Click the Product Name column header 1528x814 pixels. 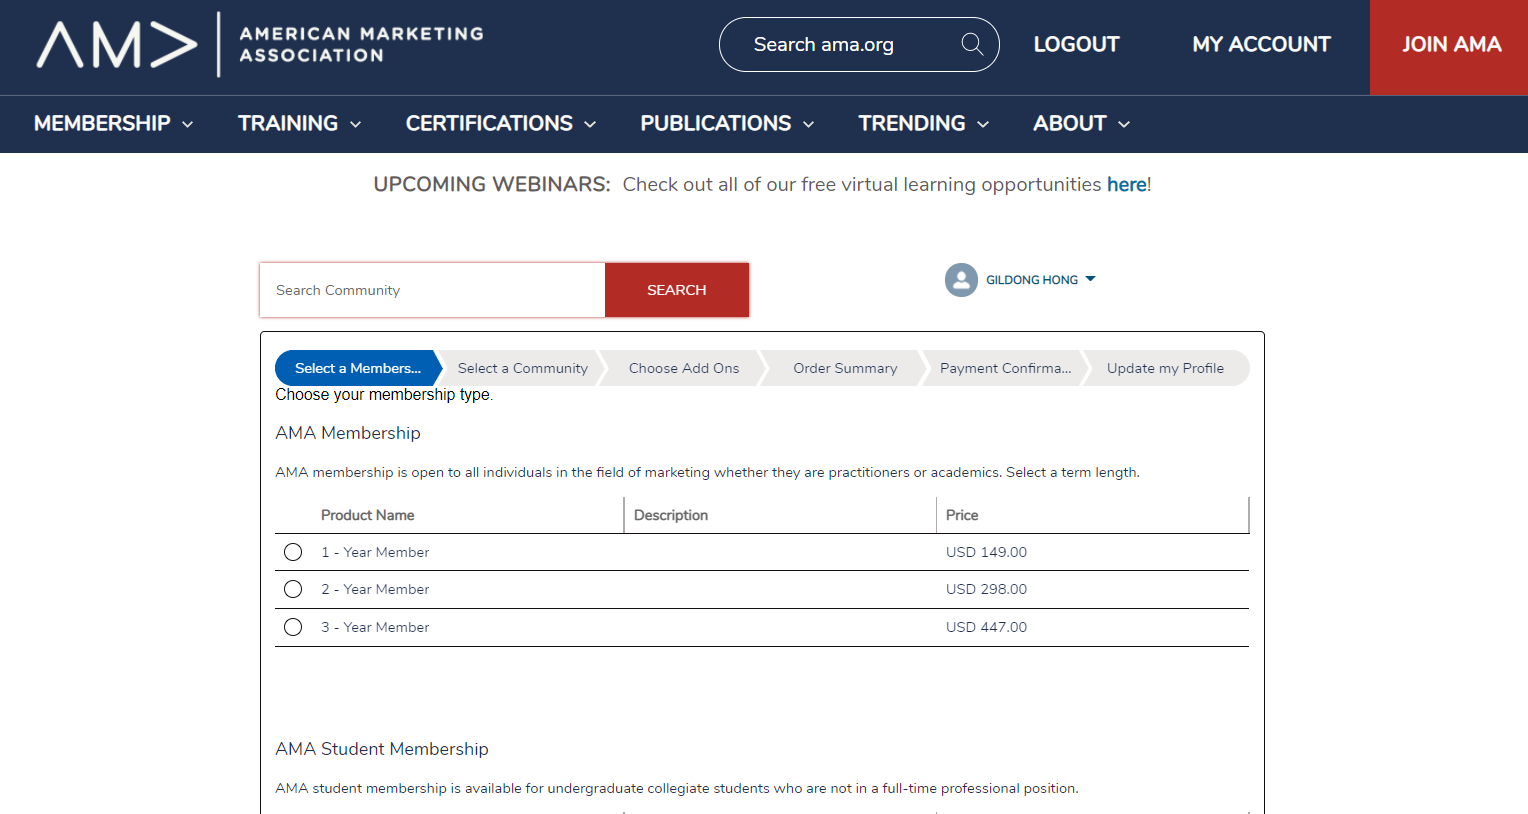pos(367,515)
